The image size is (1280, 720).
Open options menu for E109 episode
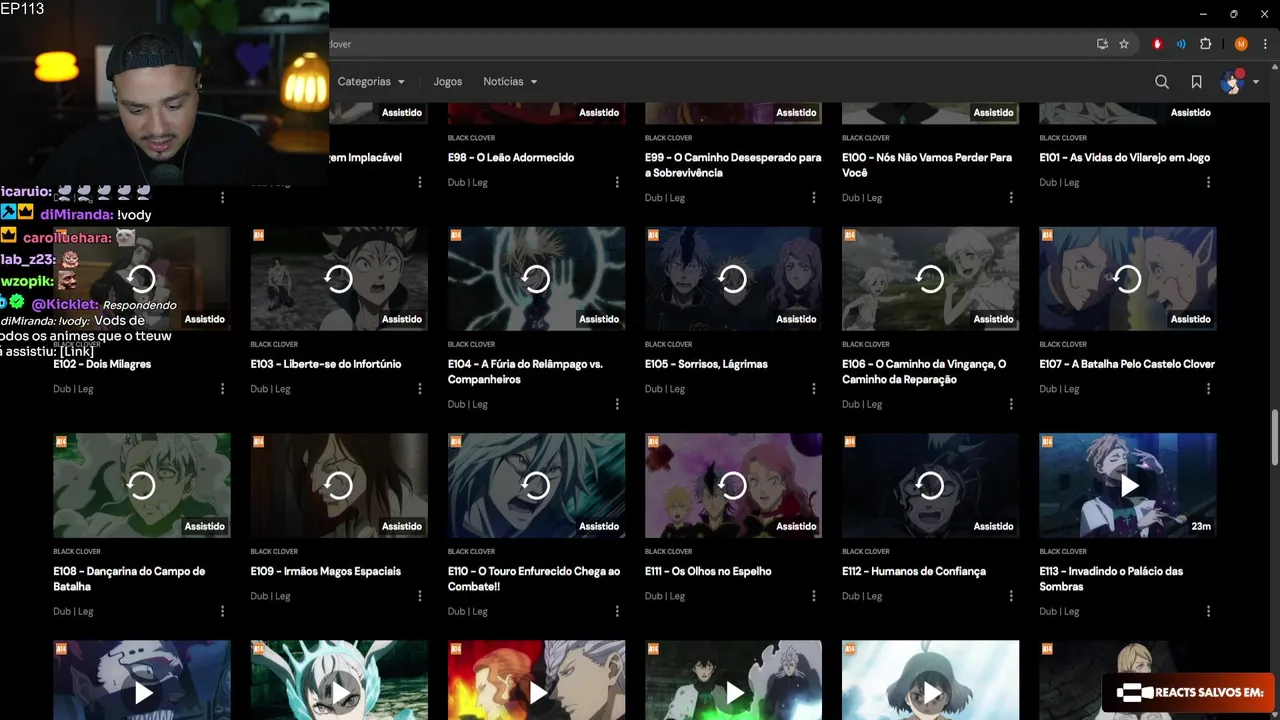coord(420,596)
